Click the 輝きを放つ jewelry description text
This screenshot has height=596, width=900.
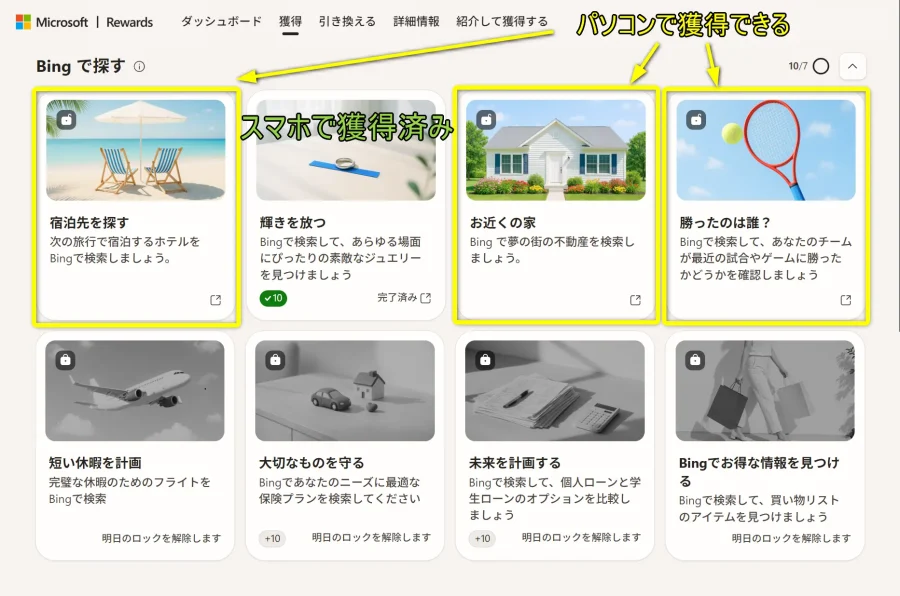[340, 258]
